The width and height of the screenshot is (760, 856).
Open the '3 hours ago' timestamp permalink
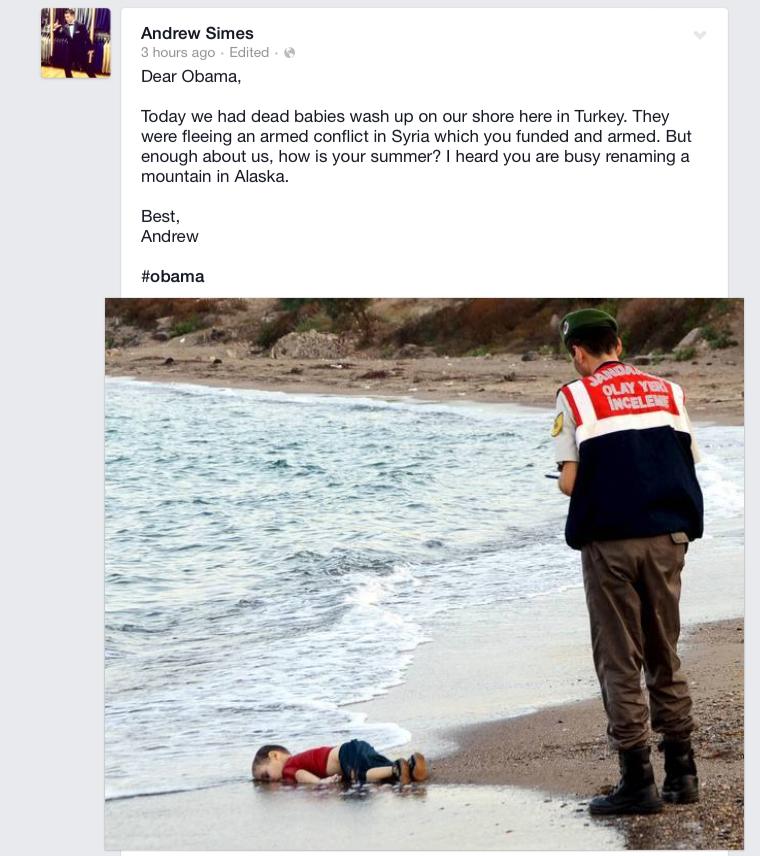[x=178, y=52]
